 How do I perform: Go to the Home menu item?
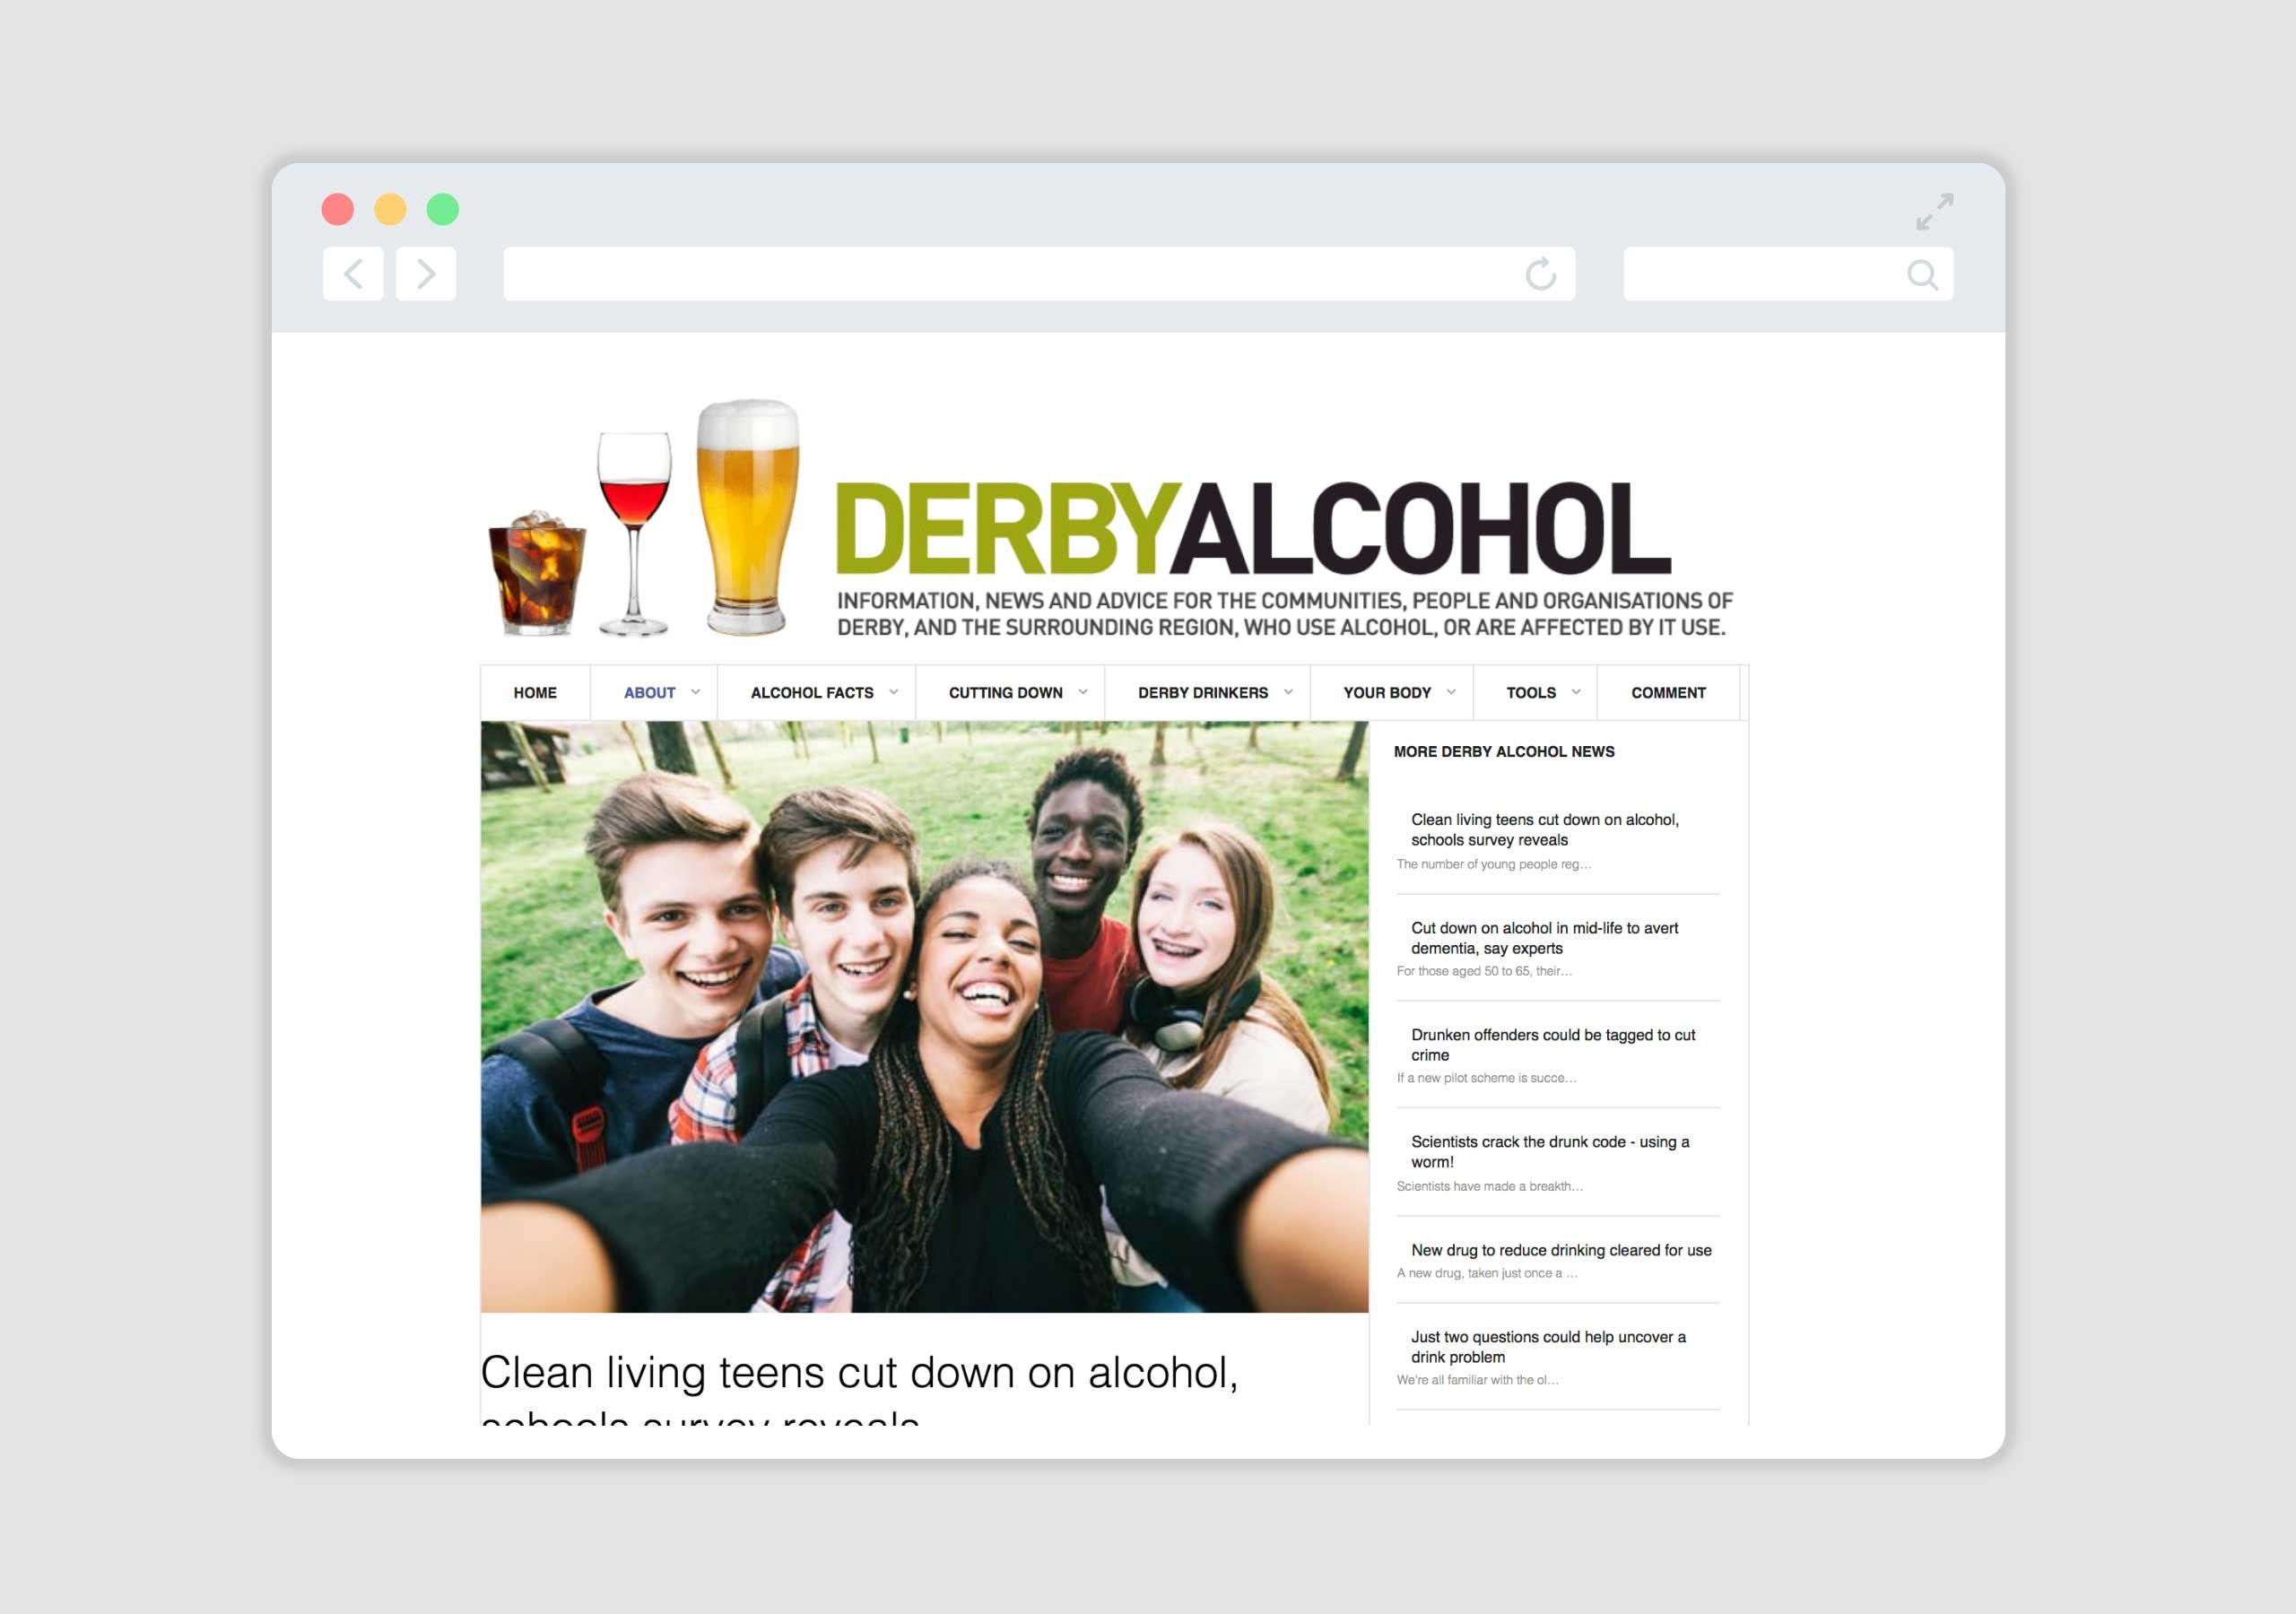[x=535, y=693]
